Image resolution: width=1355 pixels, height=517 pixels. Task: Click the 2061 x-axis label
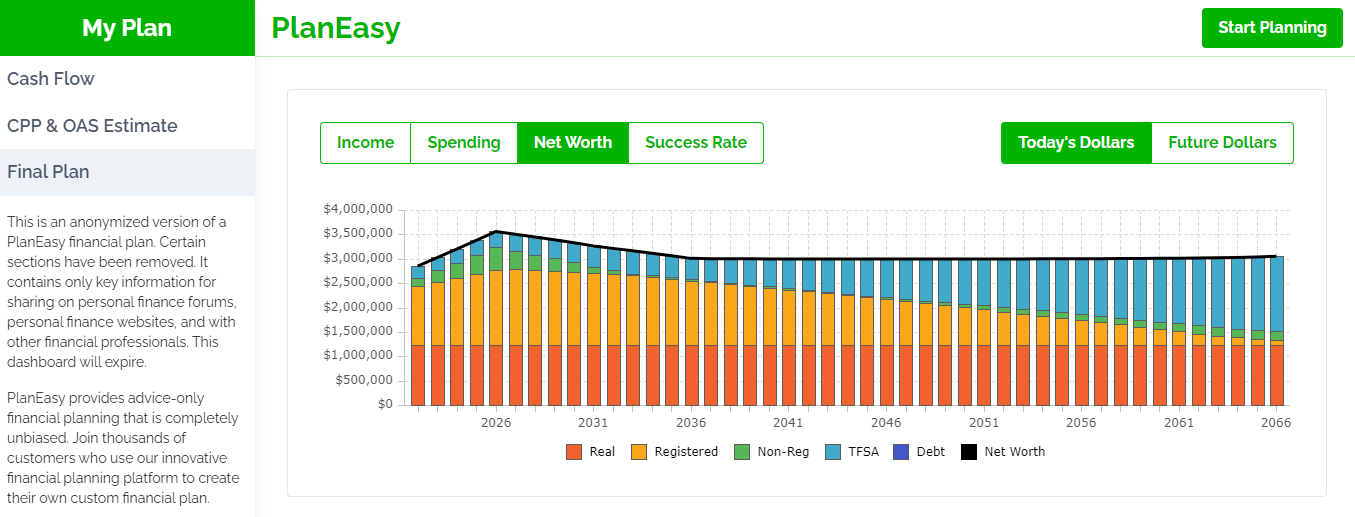(1179, 423)
